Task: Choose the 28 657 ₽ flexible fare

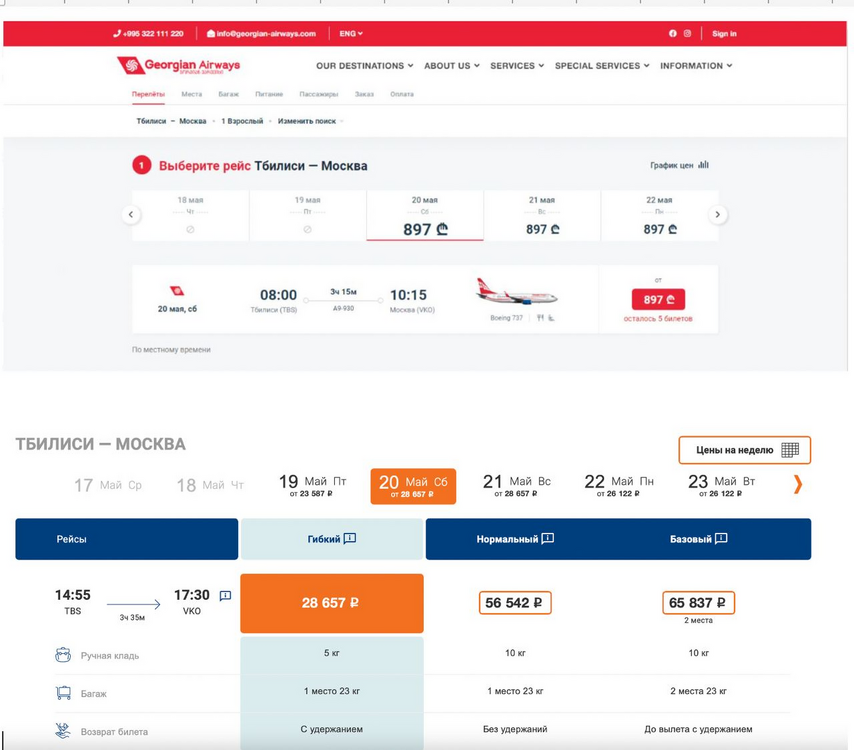Action: (332, 603)
